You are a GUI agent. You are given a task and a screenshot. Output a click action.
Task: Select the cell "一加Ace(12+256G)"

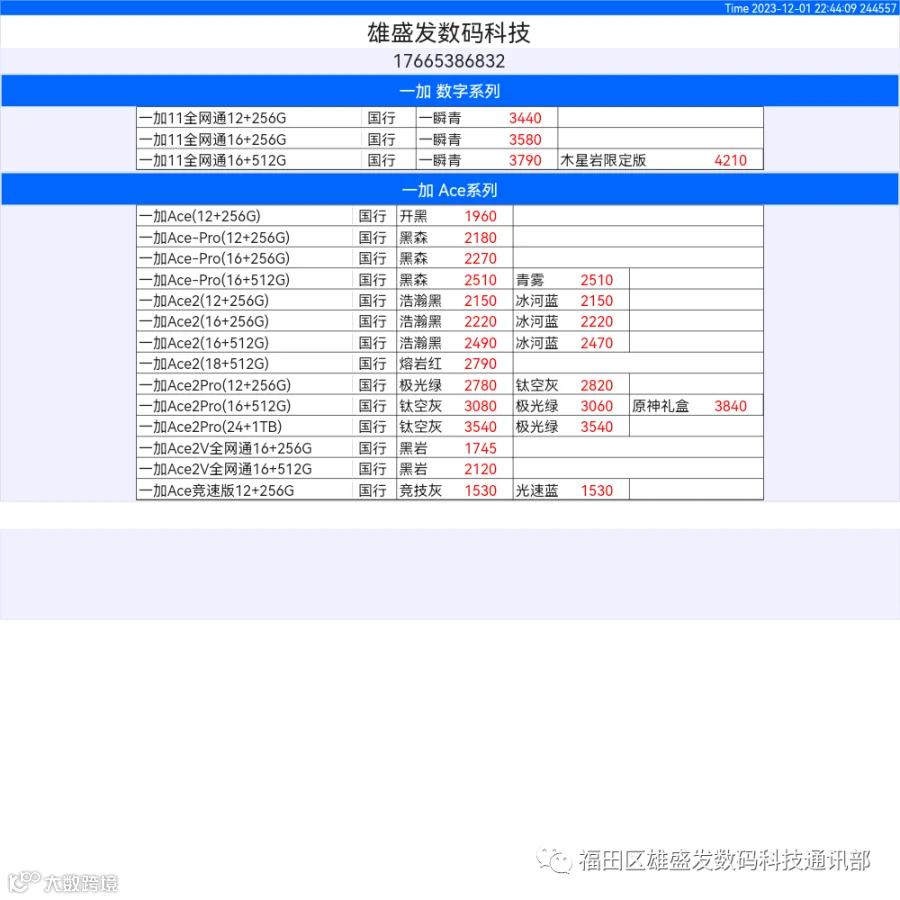200,216
